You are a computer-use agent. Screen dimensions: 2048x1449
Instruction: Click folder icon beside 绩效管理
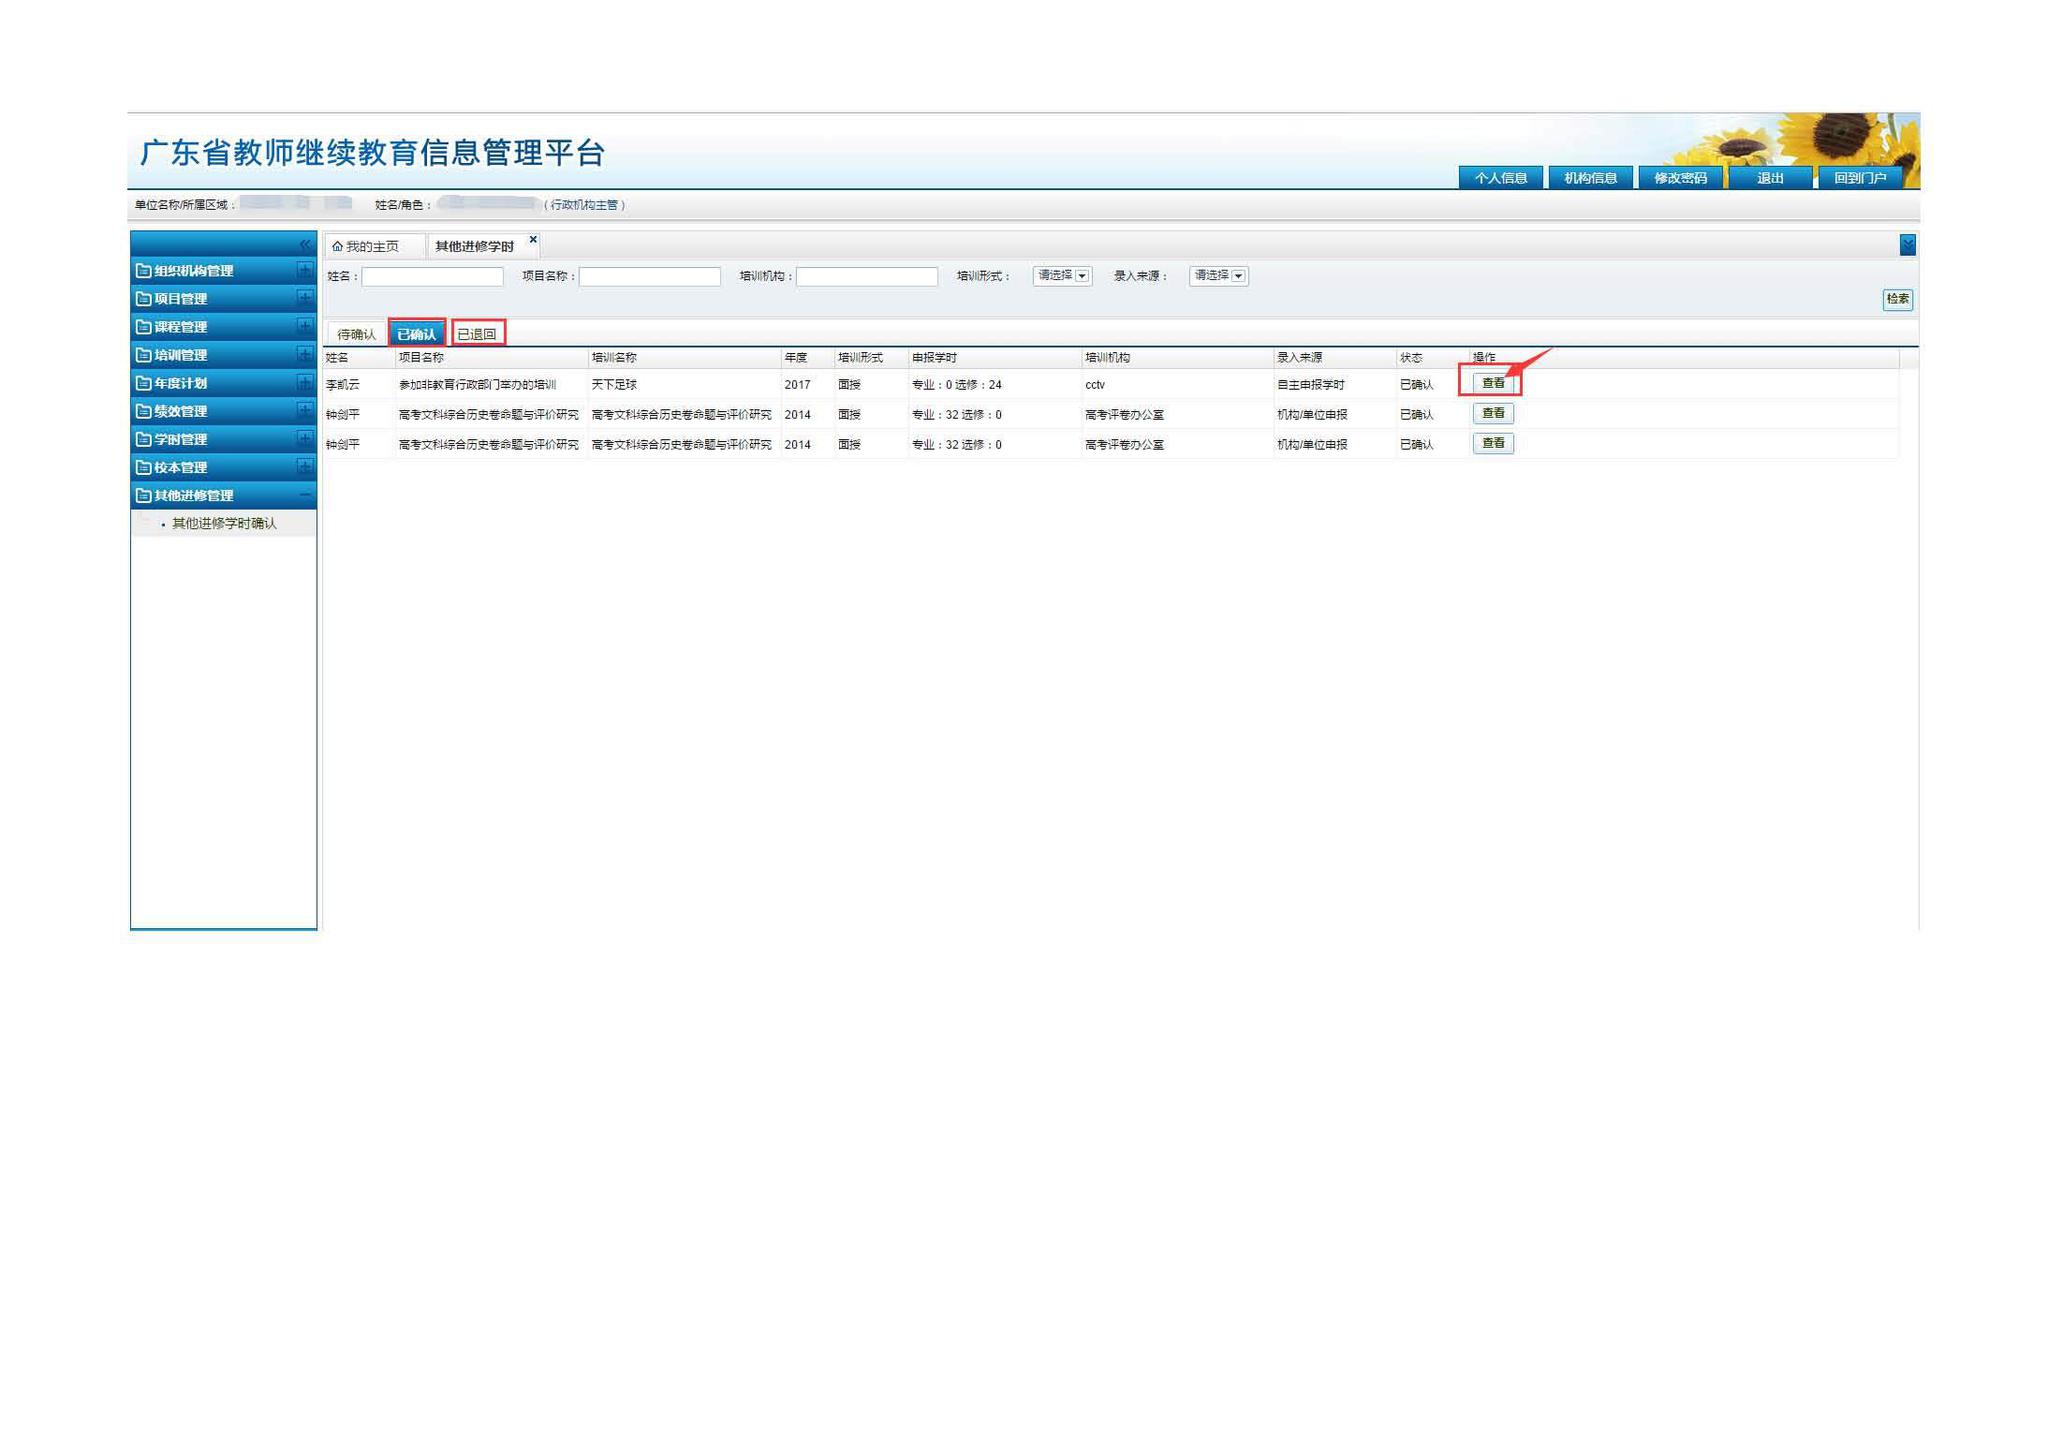coord(143,411)
